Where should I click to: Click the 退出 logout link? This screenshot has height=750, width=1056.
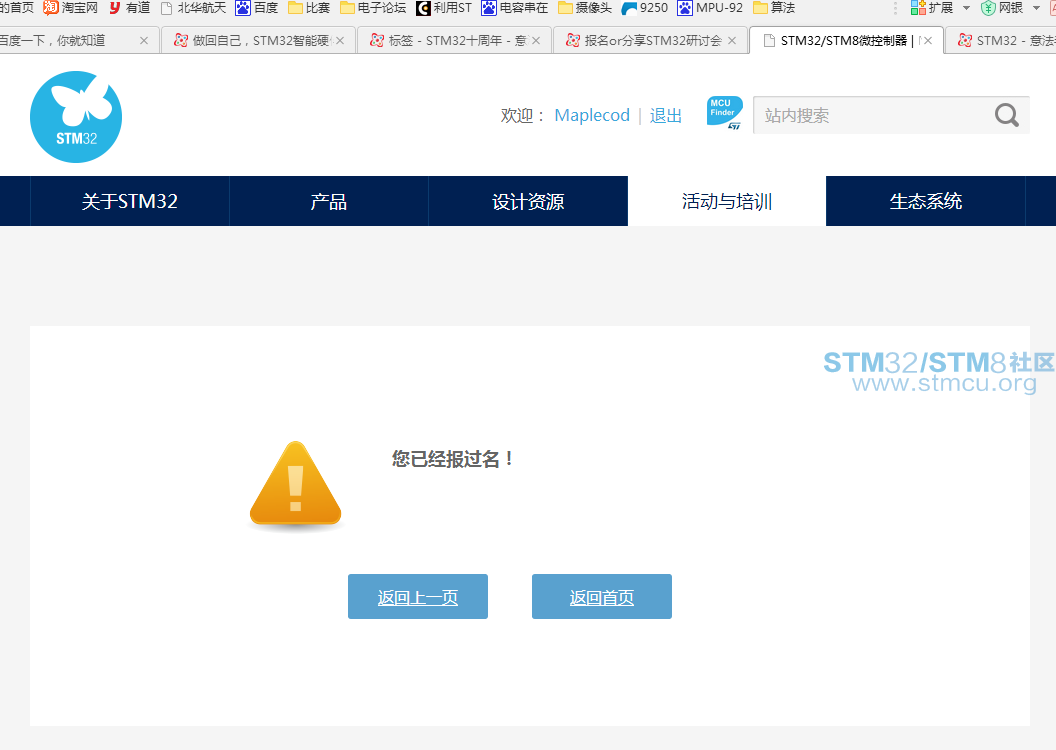click(x=665, y=115)
